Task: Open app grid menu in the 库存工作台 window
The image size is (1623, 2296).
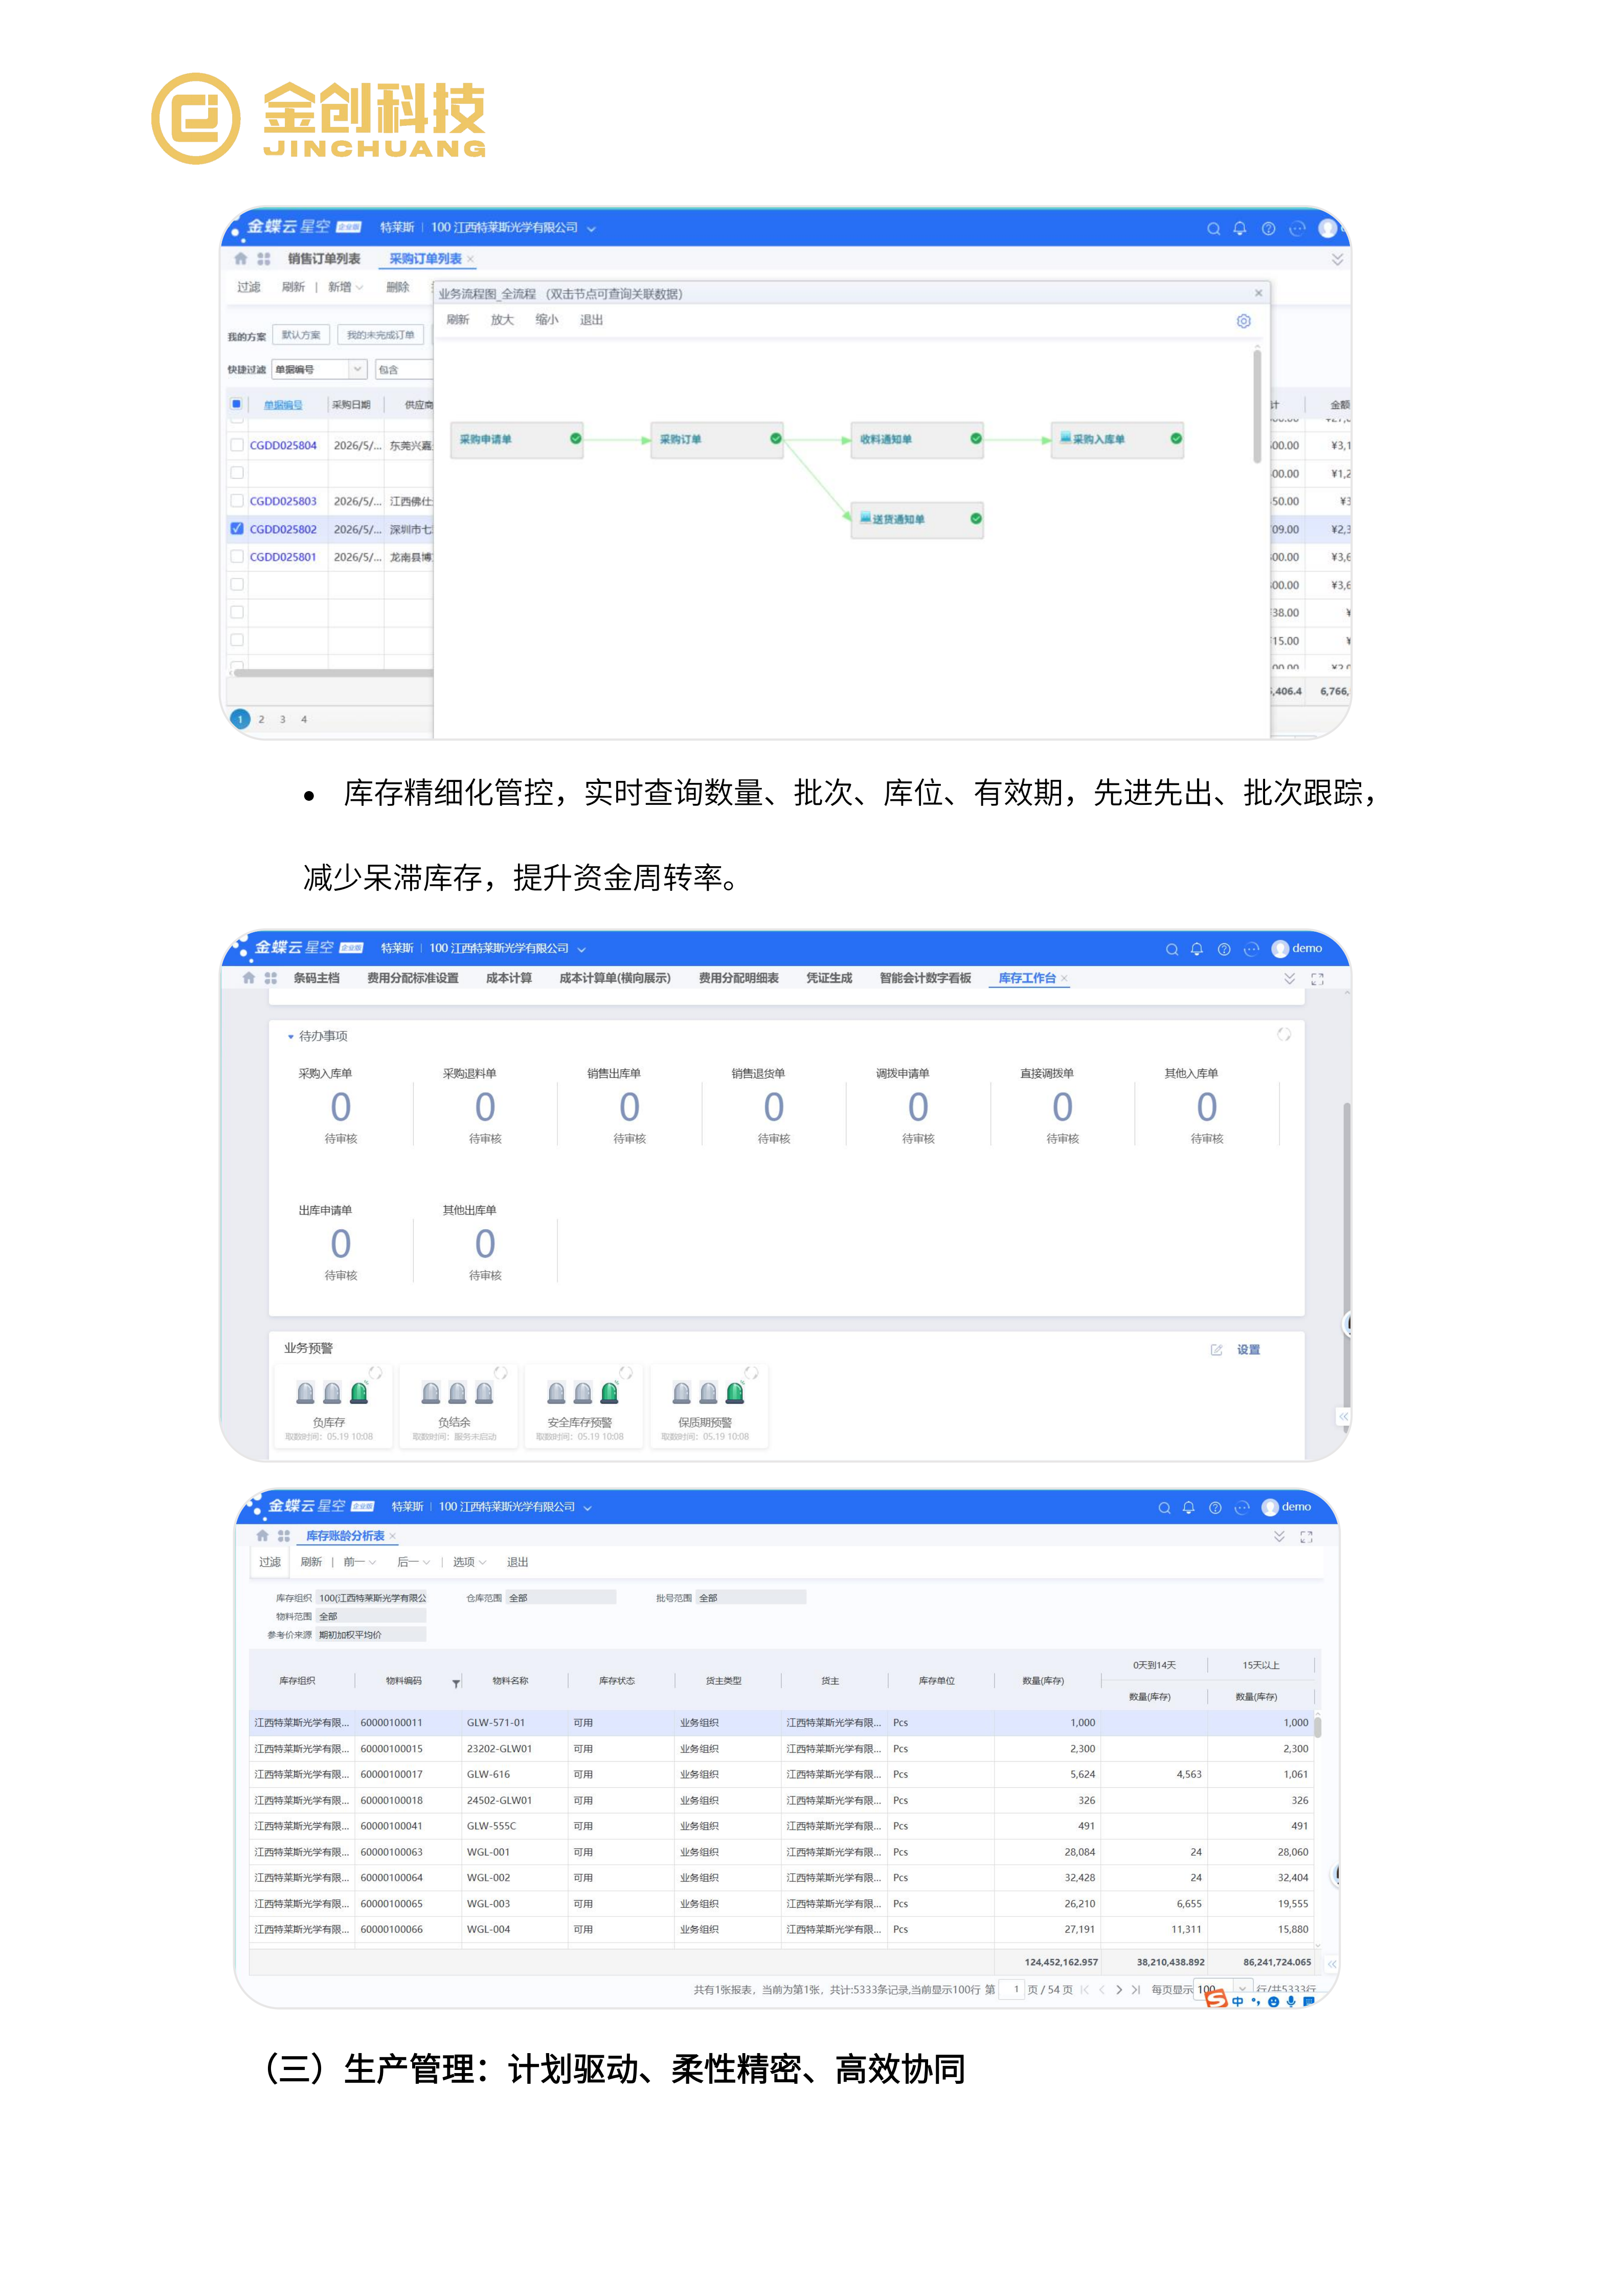Action: [x=271, y=979]
